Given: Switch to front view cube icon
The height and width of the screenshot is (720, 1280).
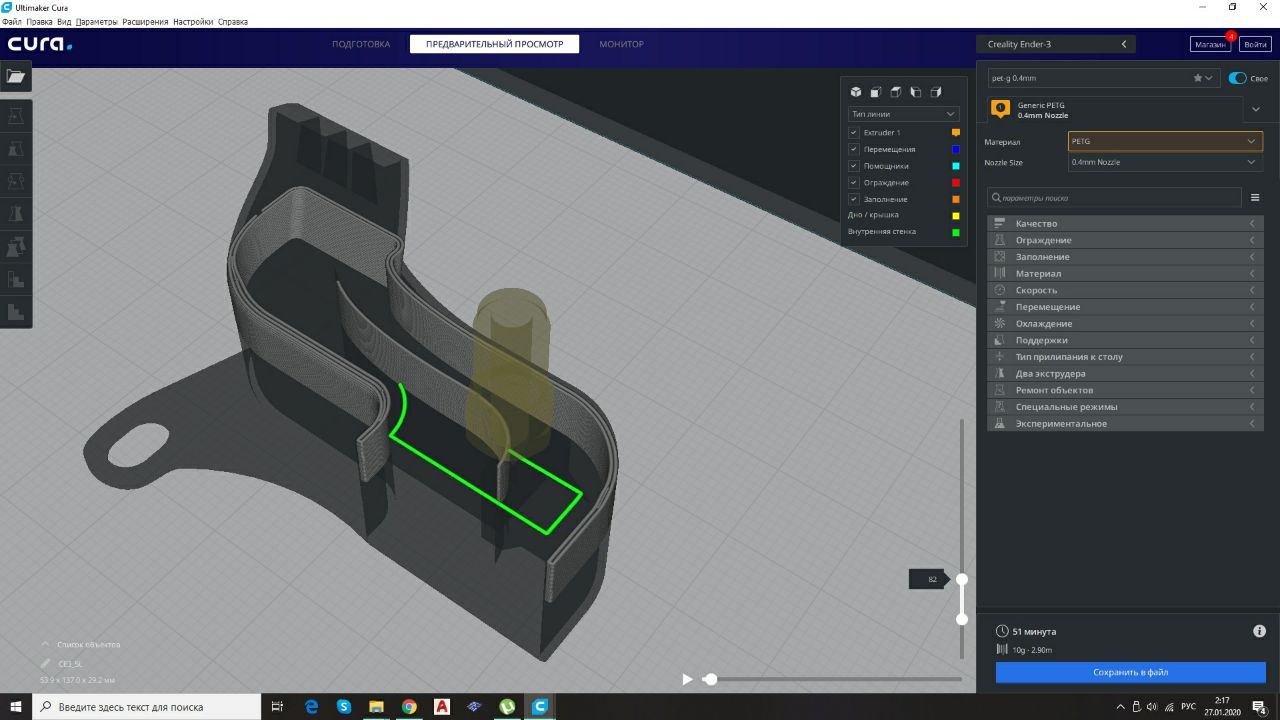Looking at the screenshot, I should pos(876,92).
